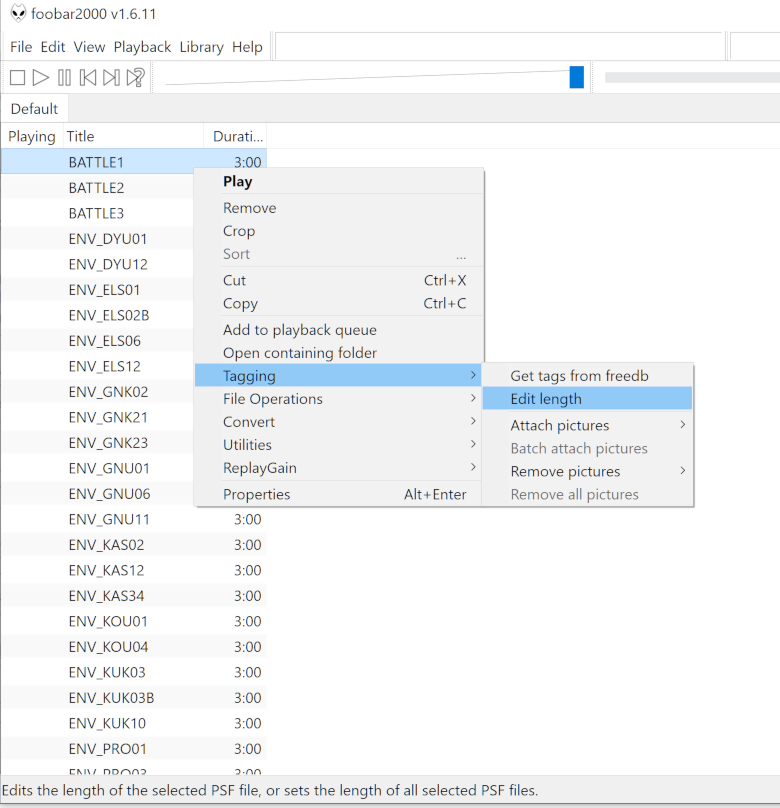Open the Edit menu

point(53,47)
